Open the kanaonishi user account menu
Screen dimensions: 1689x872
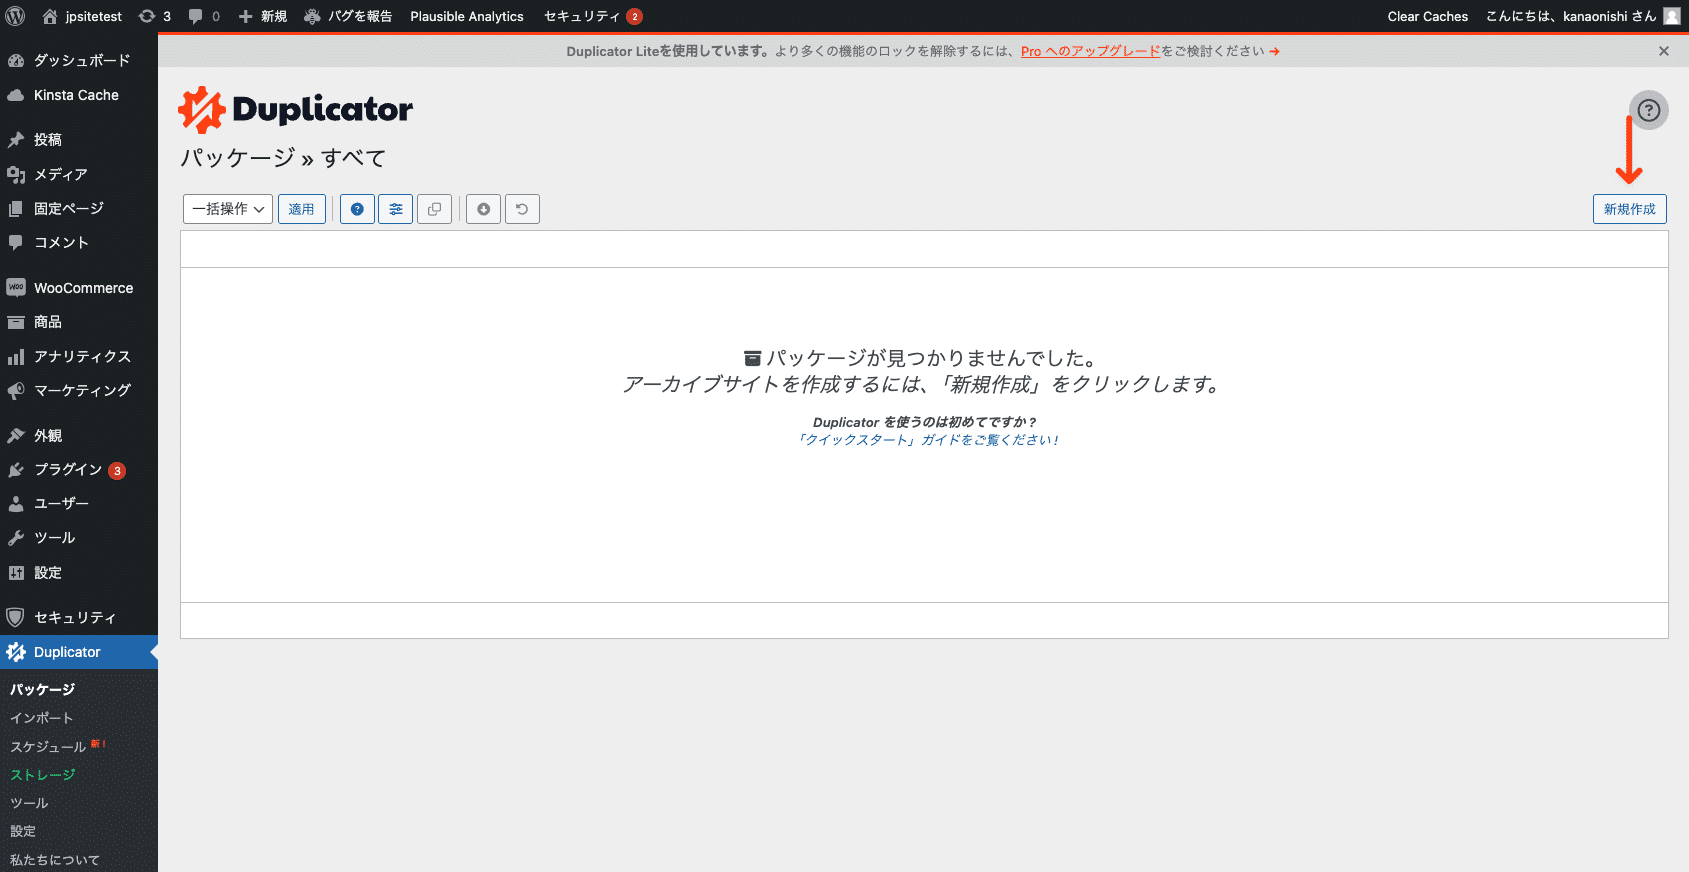pyautogui.click(x=1580, y=16)
